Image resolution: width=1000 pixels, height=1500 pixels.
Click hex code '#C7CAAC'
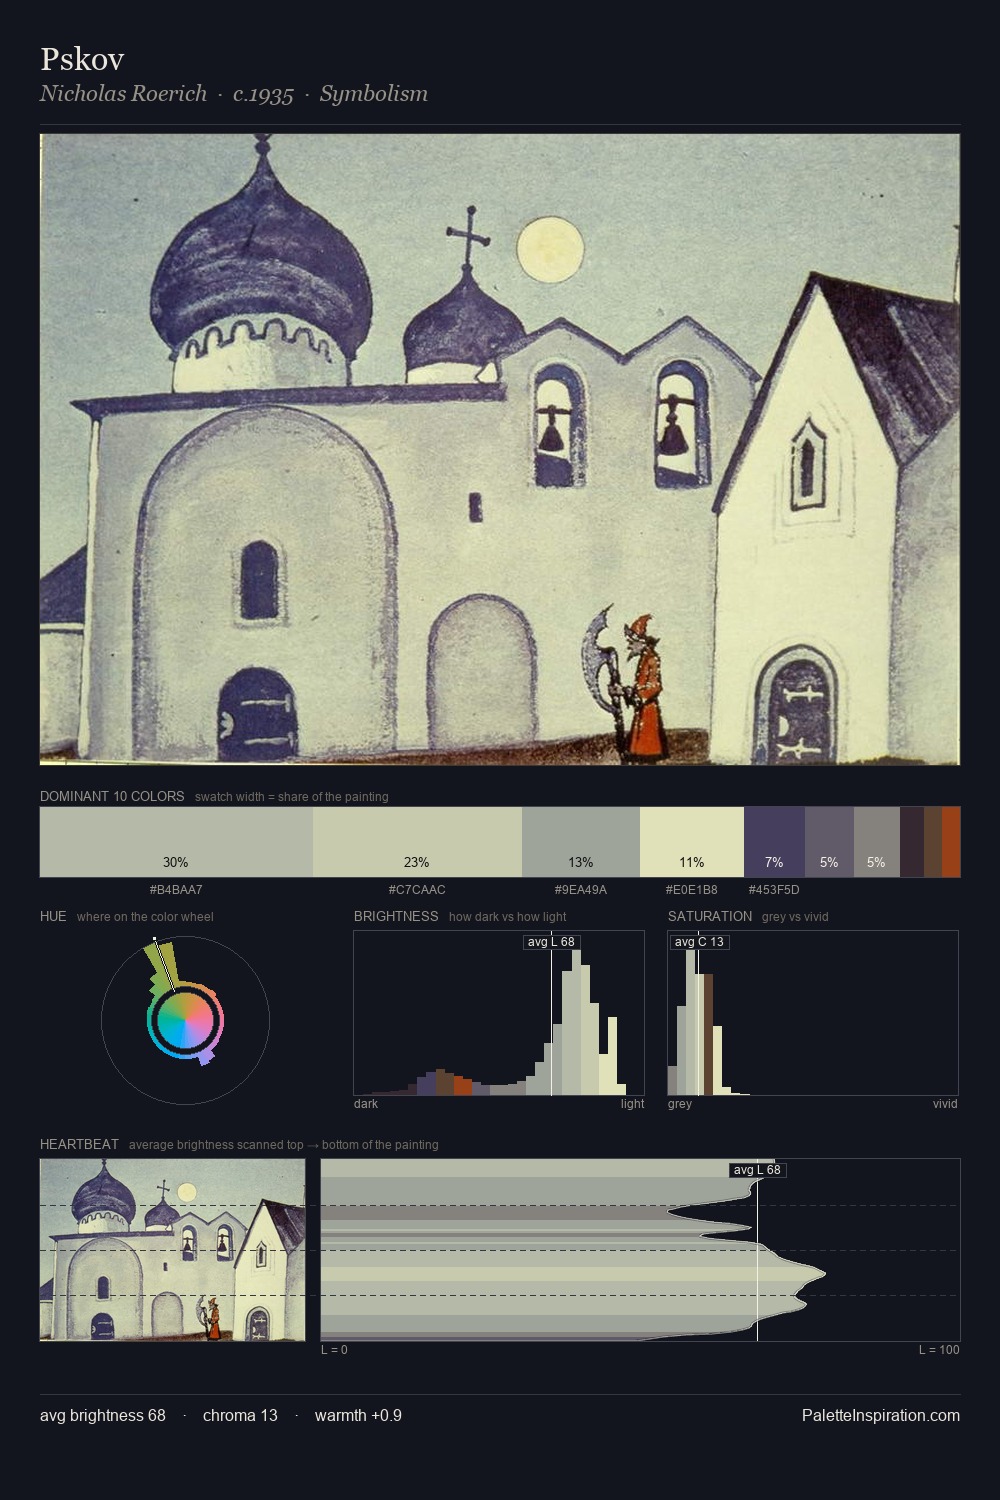click(417, 889)
